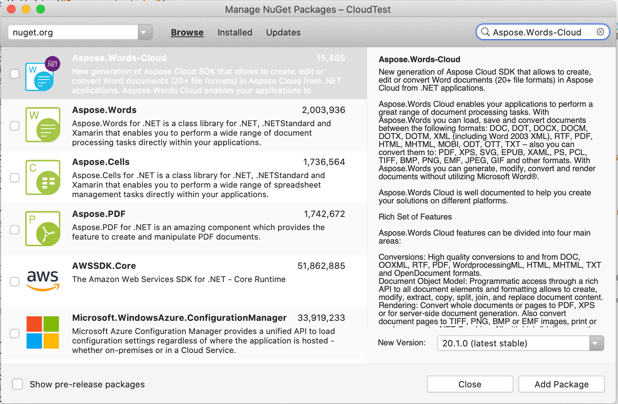The height and width of the screenshot is (404, 618).
Task: Check the Microsoft.WindowsAzure.ConfigurationManager checkbox
Action: [x=15, y=334]
